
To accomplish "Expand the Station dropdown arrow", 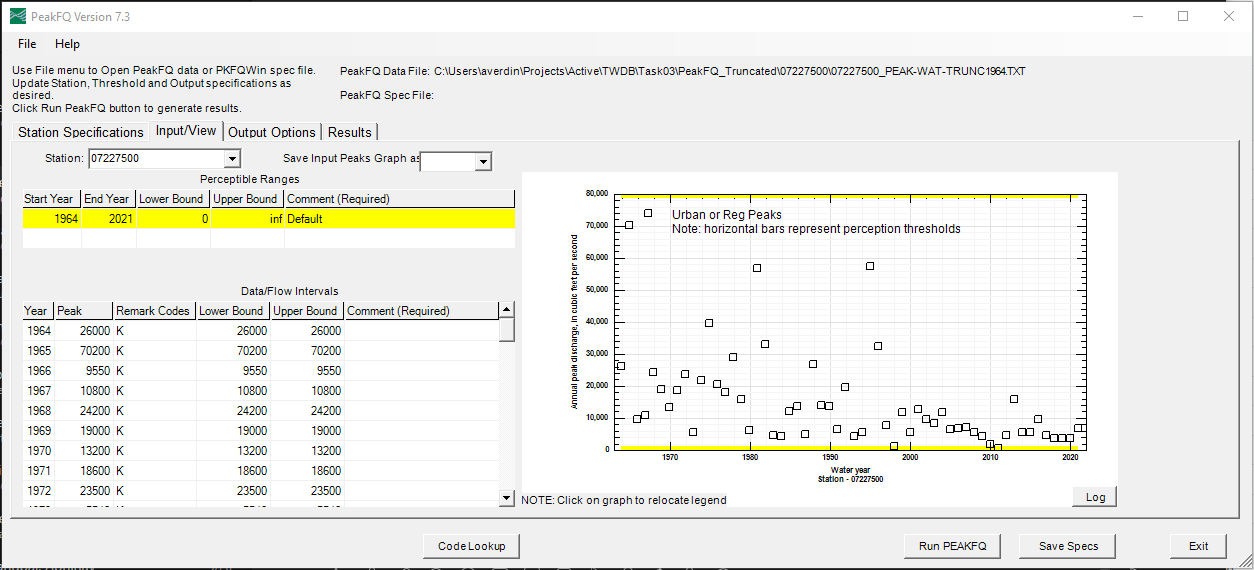I will coord(232,159).
